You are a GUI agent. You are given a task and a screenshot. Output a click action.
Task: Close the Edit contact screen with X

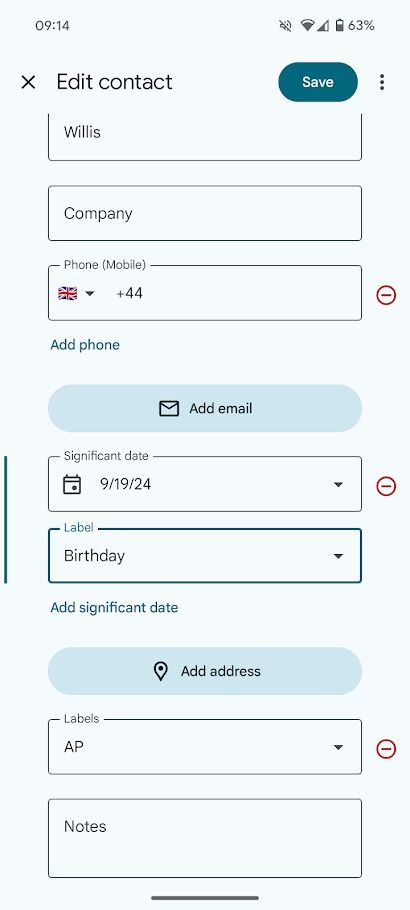(28, 82)
